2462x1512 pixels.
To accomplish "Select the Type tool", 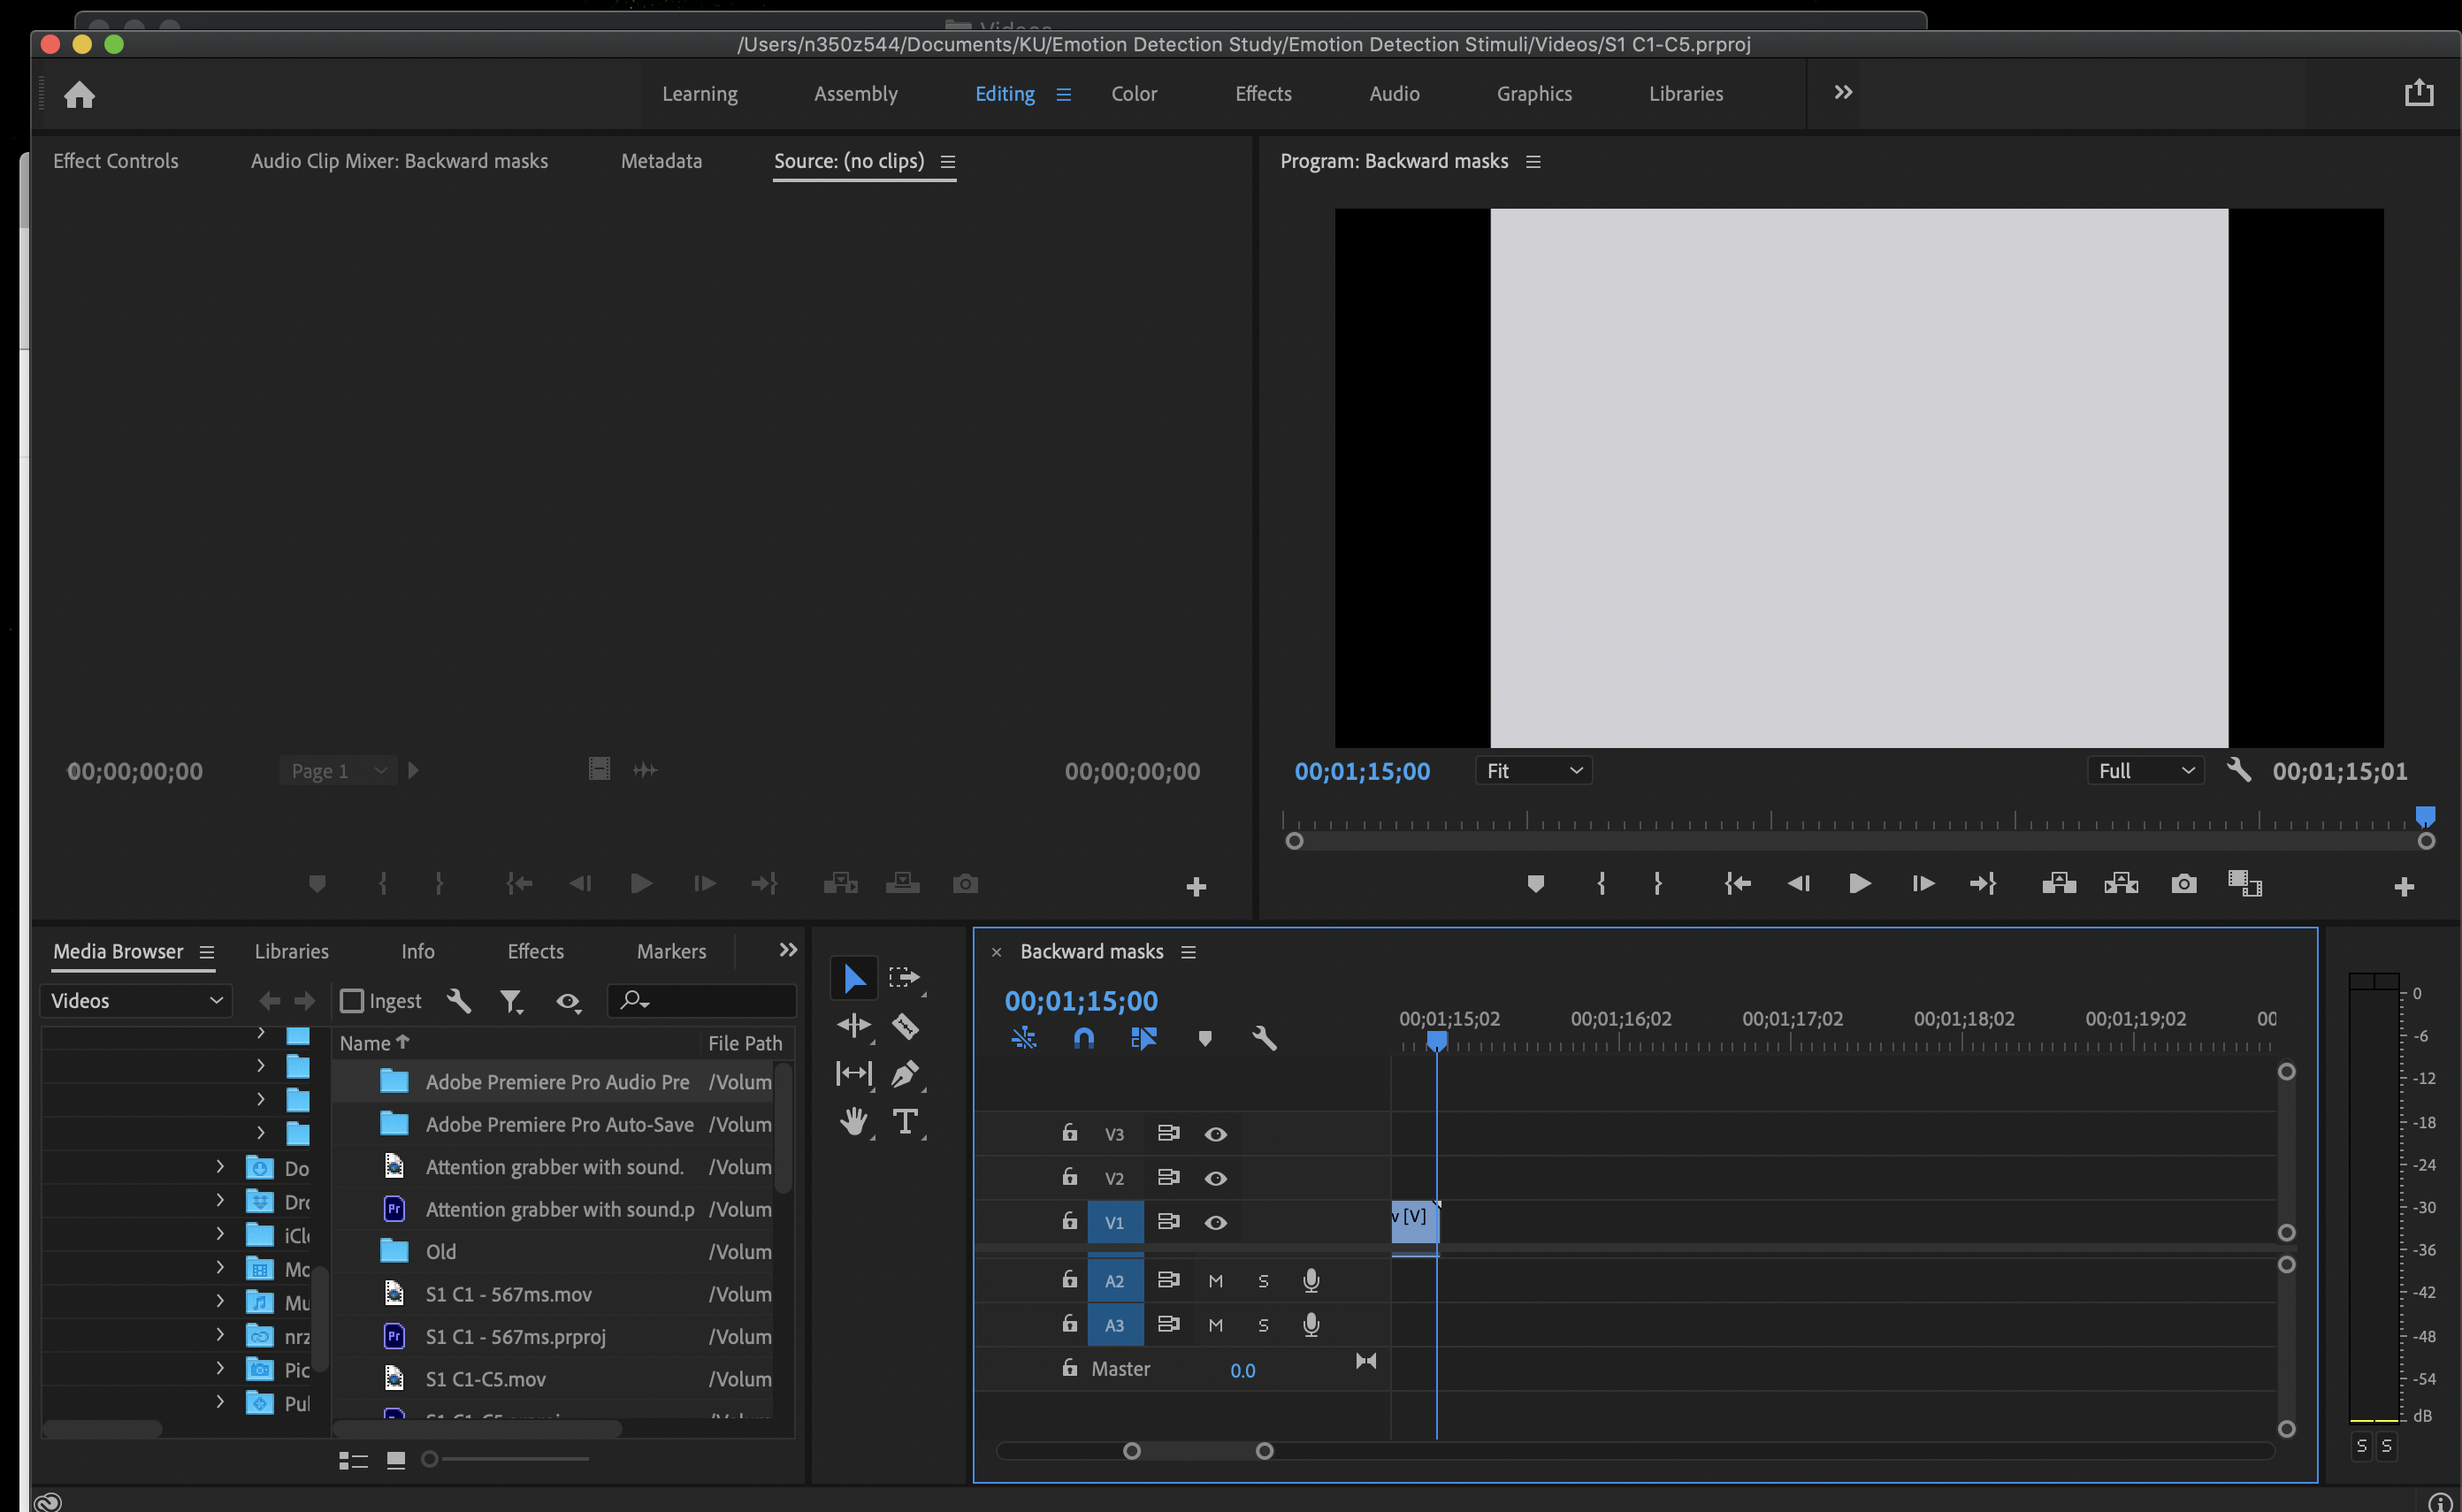I will [x=905, y=1121].
